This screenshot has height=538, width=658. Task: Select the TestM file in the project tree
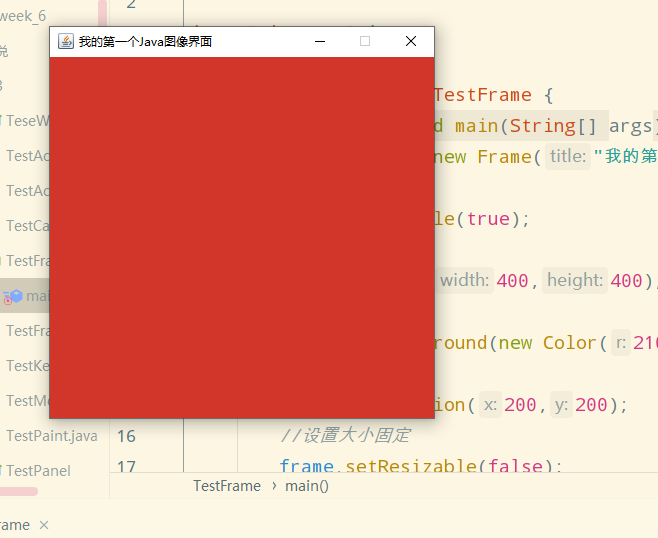tap(28, 401)
